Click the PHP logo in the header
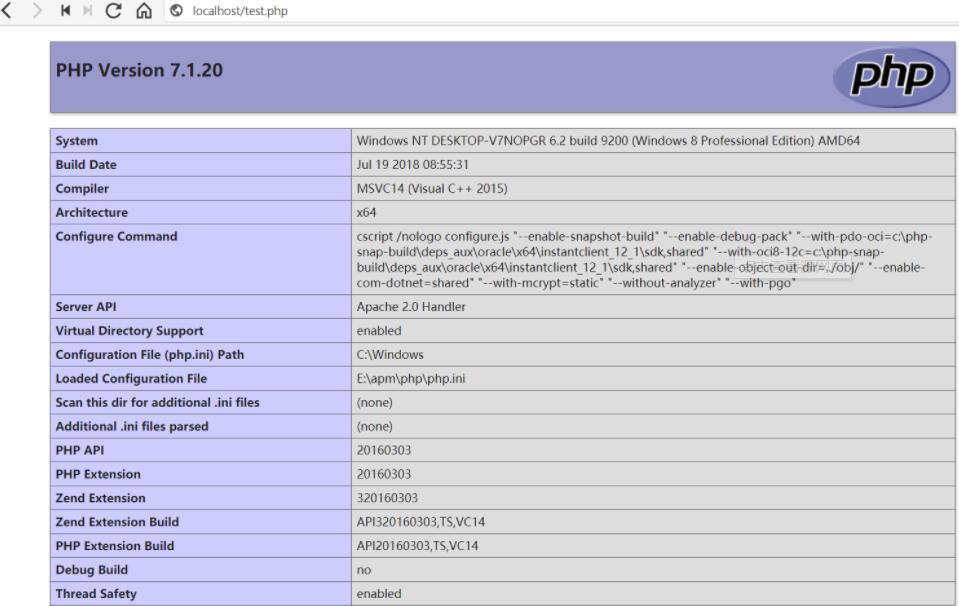Screen dimensions: 959x606 coord(892,77)
